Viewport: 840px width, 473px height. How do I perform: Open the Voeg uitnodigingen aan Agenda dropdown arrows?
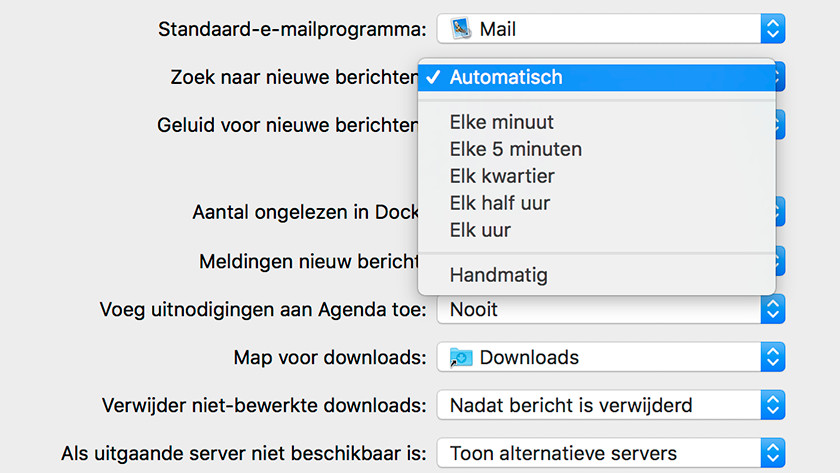772,309
